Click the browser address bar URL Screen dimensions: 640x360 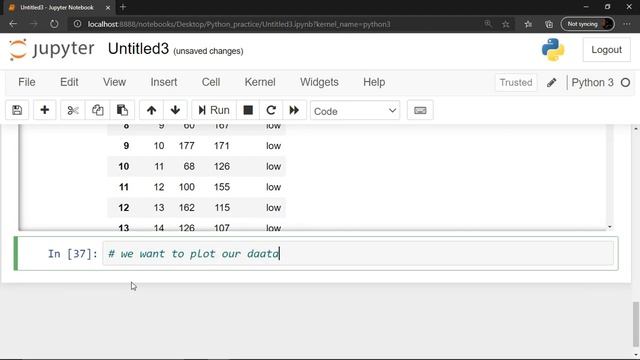(239, 24)
